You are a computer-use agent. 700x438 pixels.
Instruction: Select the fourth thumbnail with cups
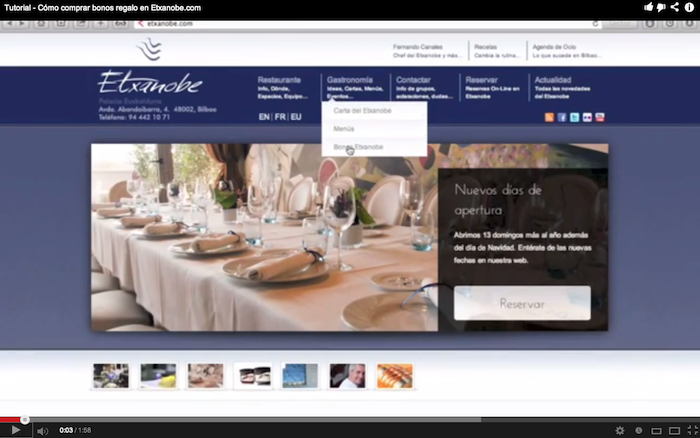pyautogui.click(x=253, y=375)
